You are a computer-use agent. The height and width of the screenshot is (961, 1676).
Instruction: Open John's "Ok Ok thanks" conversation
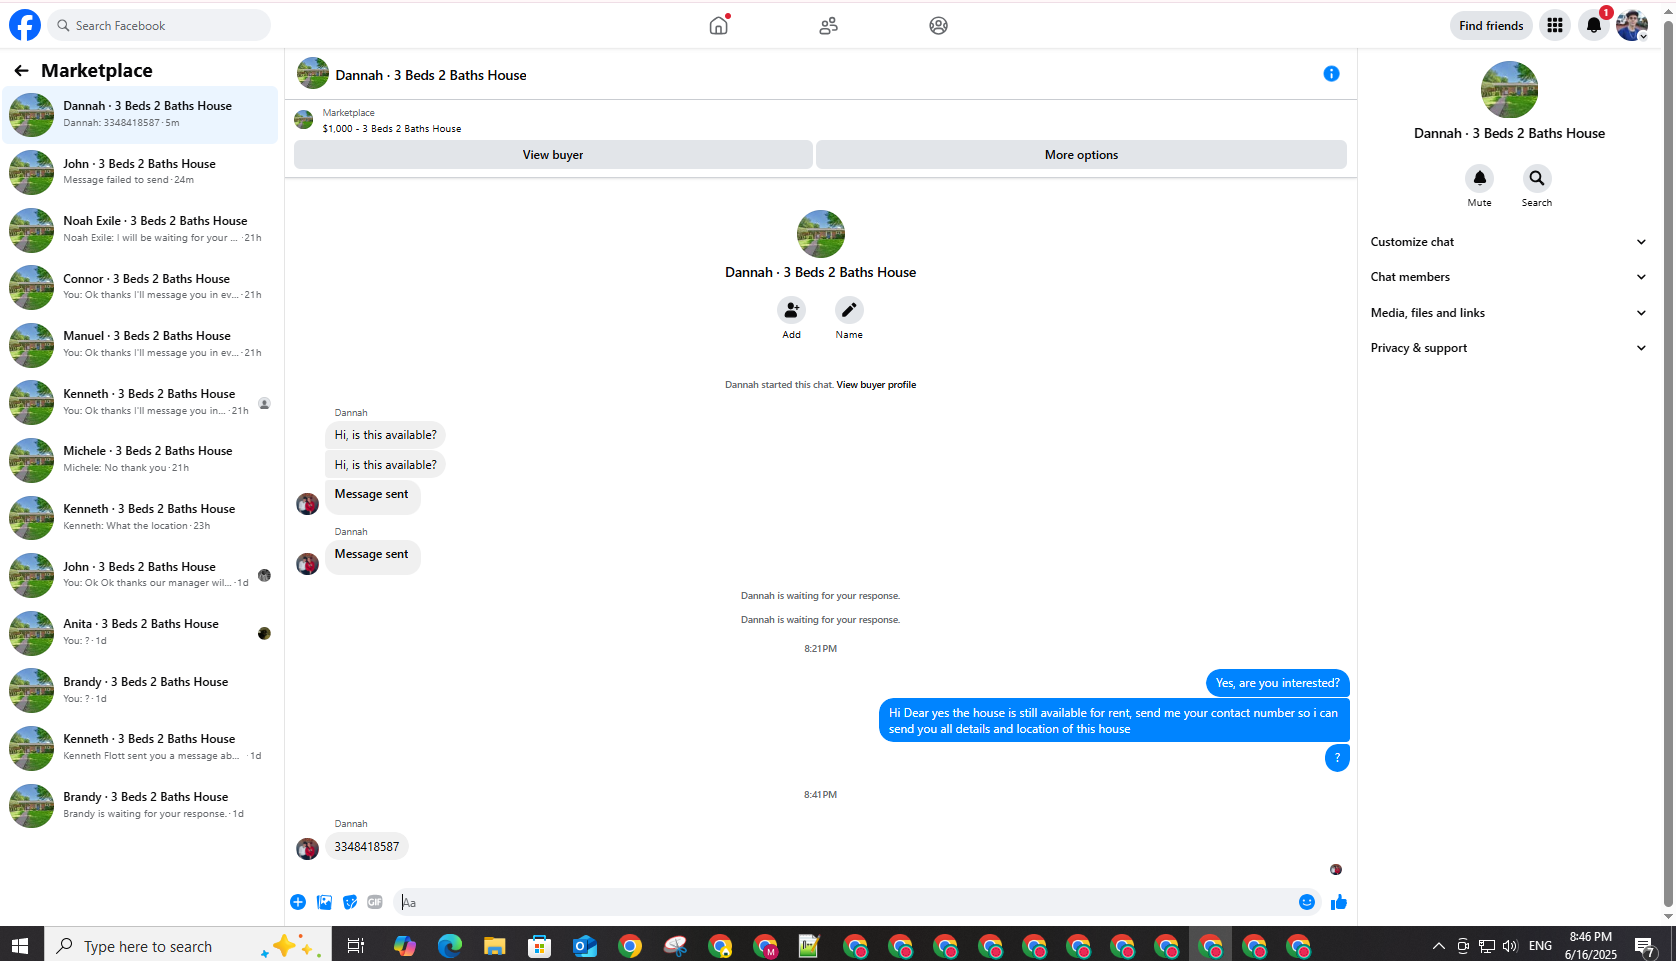click(141, 575)
